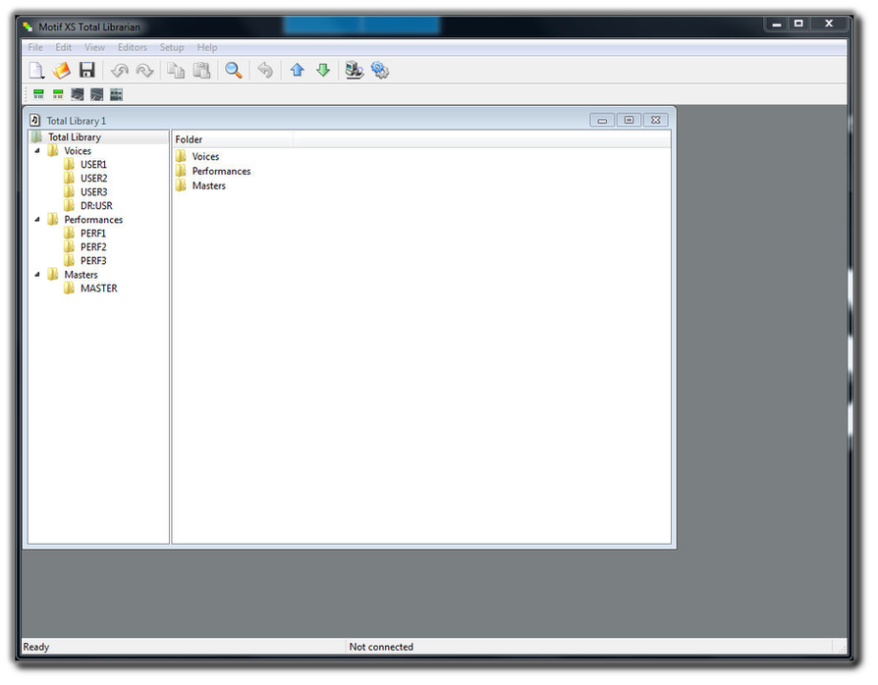Open the Edit menu

point(63,48)
